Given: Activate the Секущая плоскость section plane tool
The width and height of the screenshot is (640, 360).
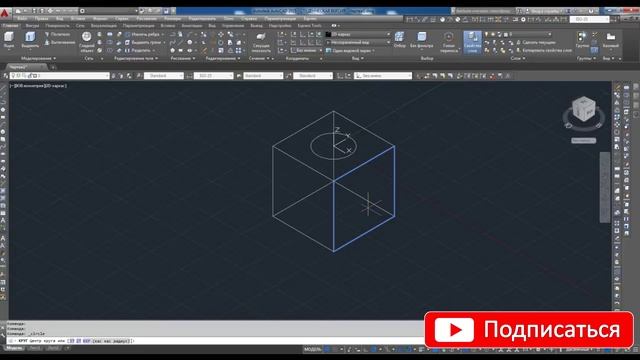Looking at the screenshot, I should (x=261, y=42).
